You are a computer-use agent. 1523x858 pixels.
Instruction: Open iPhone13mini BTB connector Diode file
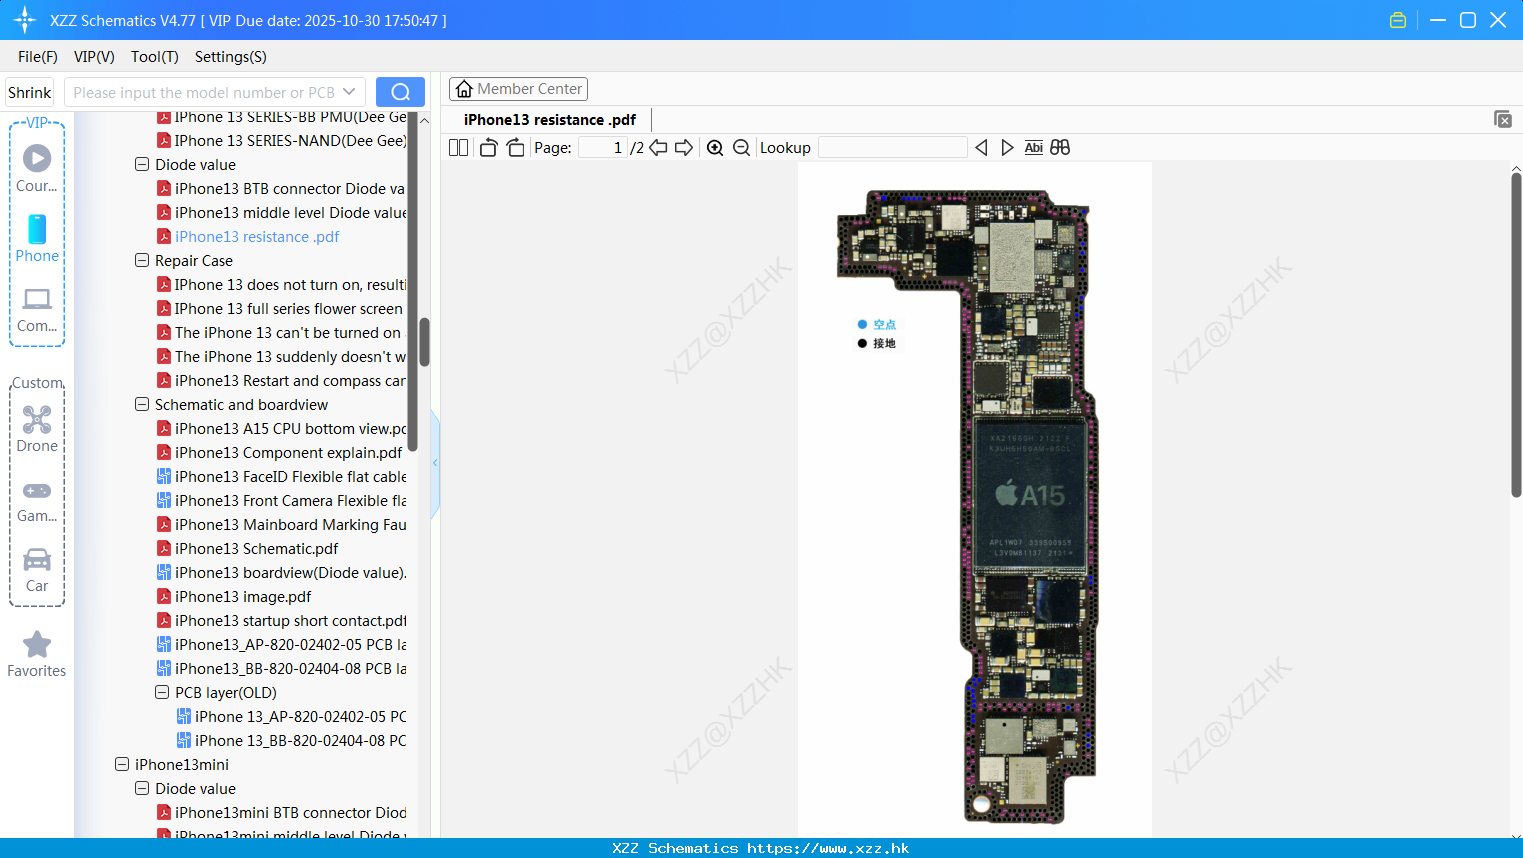coord(290,812)
